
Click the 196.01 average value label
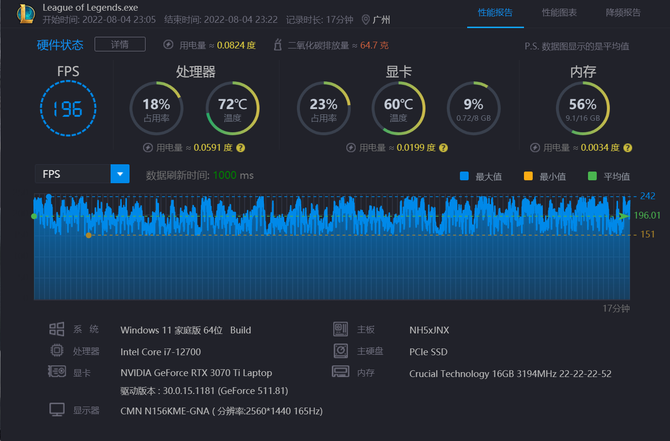(647, 215)
